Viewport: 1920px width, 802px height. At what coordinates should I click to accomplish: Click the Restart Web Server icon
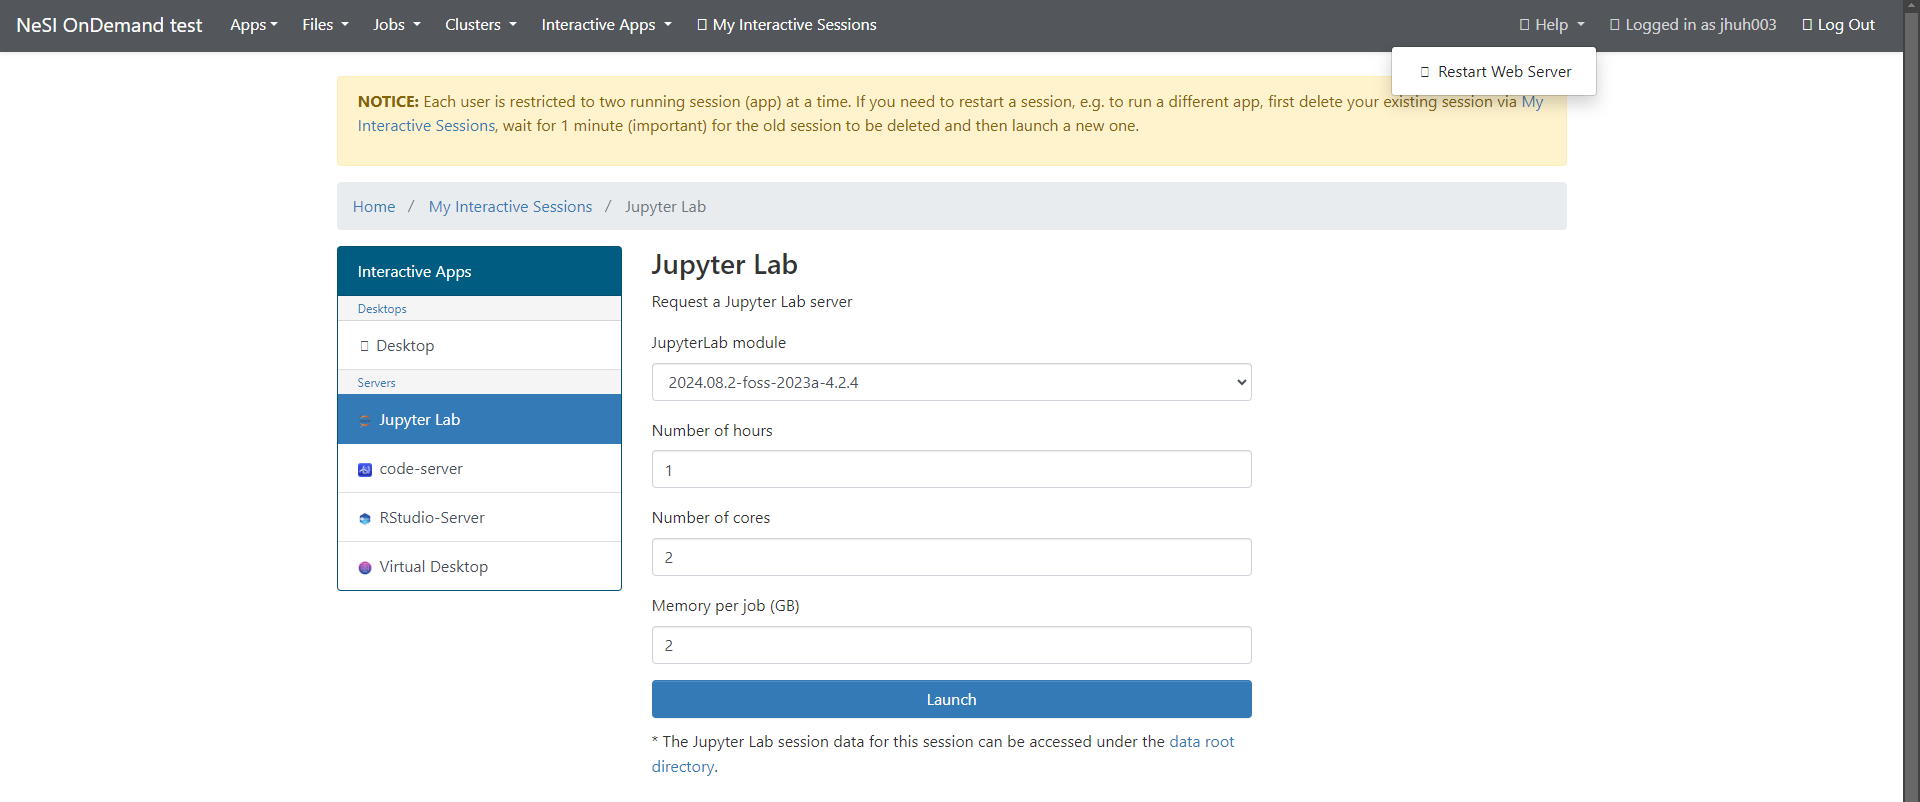click(x=1425, y=72)
